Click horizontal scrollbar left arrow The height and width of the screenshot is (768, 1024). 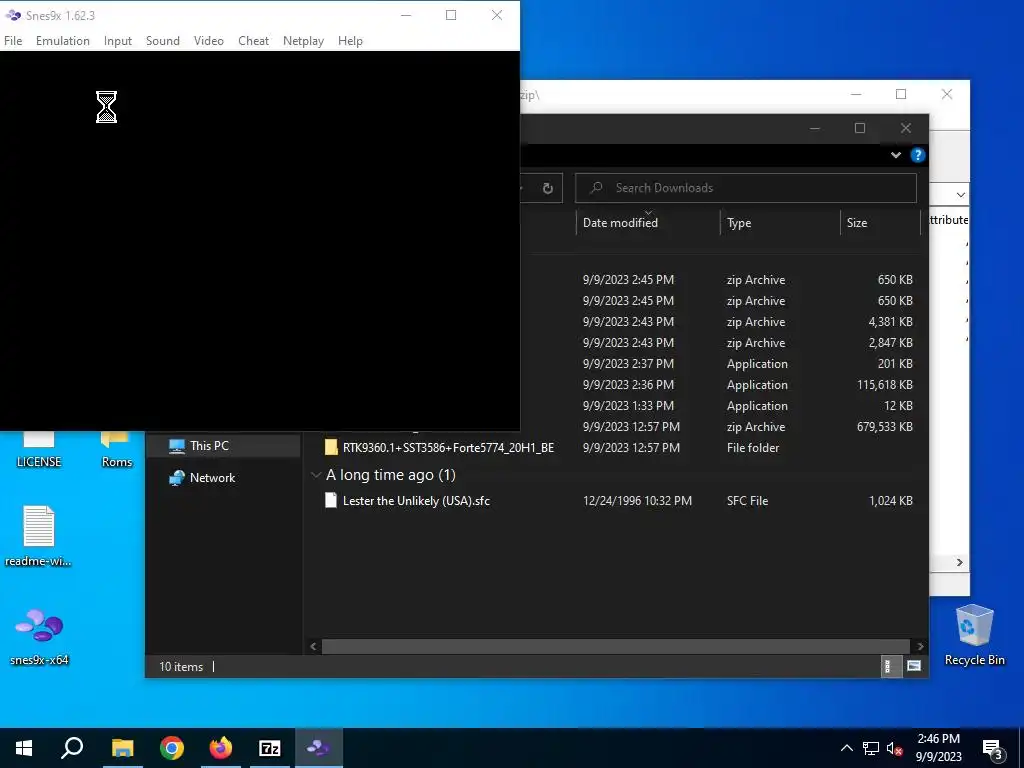pos(313,646)
